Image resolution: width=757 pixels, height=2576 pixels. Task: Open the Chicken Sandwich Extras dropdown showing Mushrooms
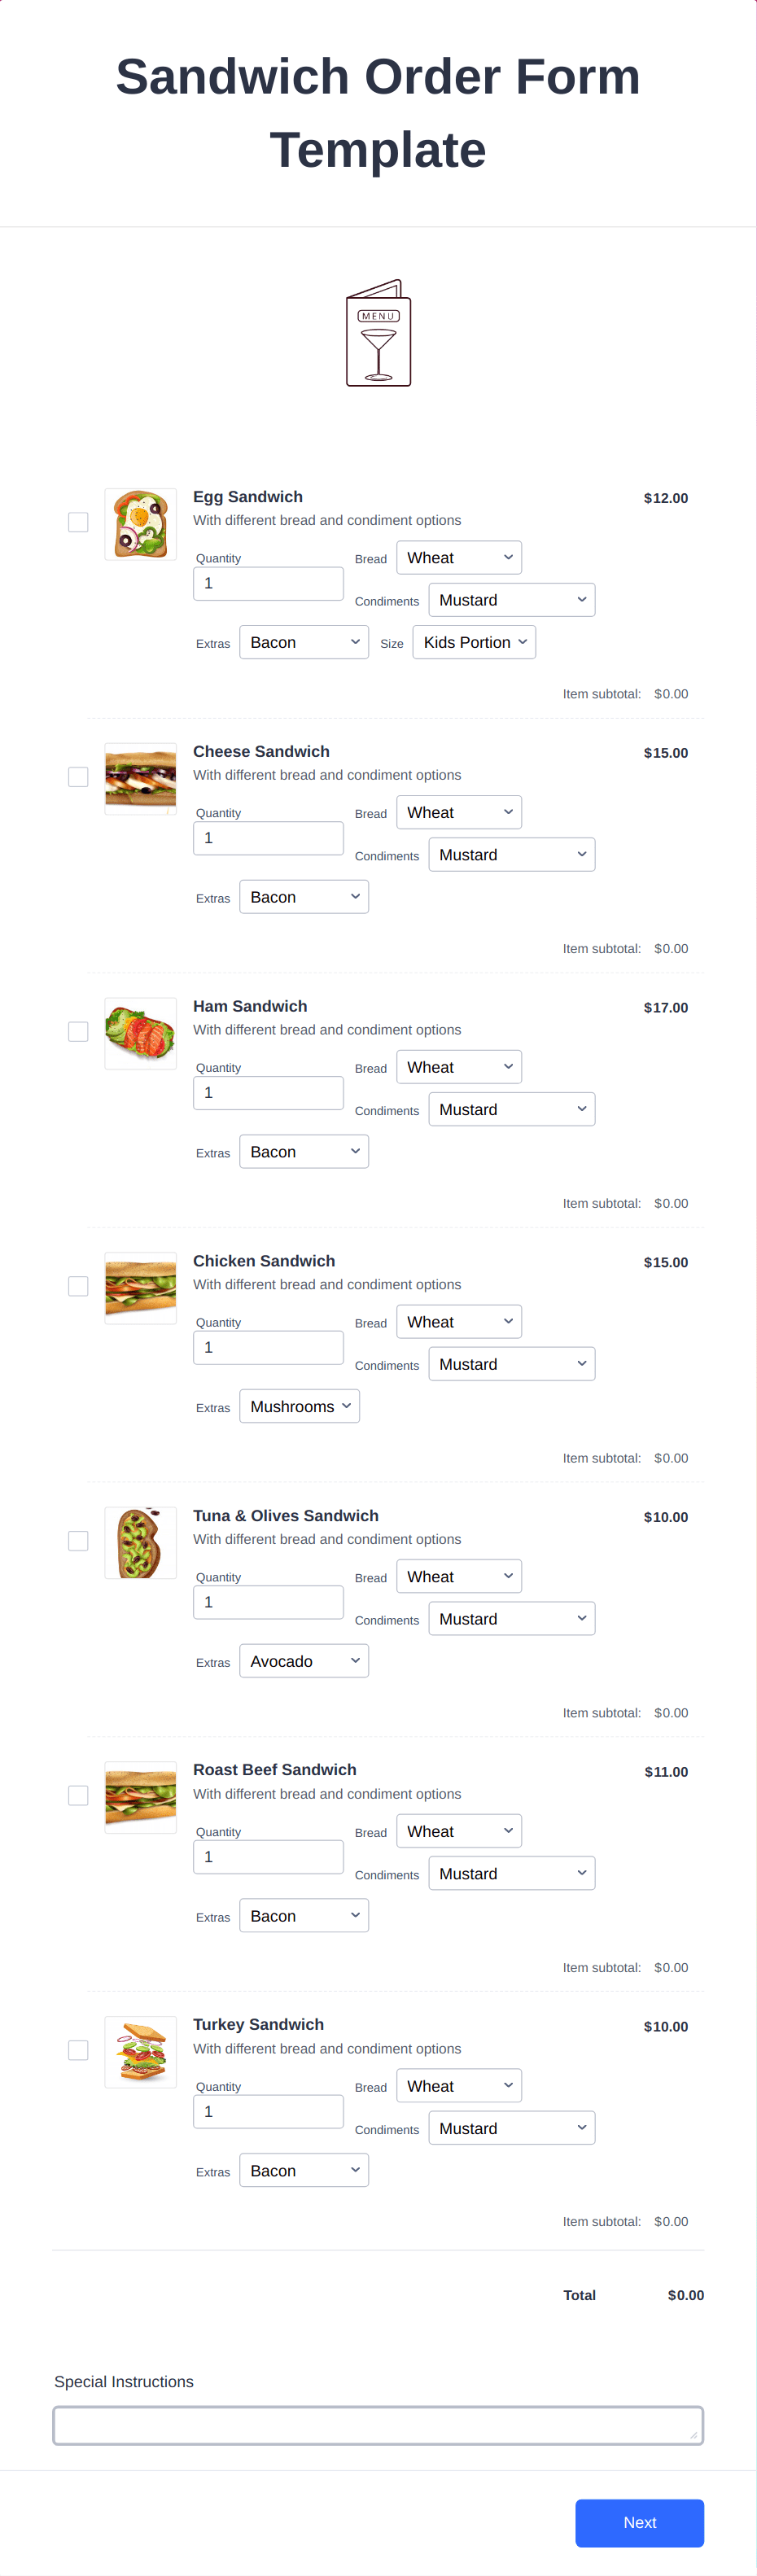click(299, 1405)
